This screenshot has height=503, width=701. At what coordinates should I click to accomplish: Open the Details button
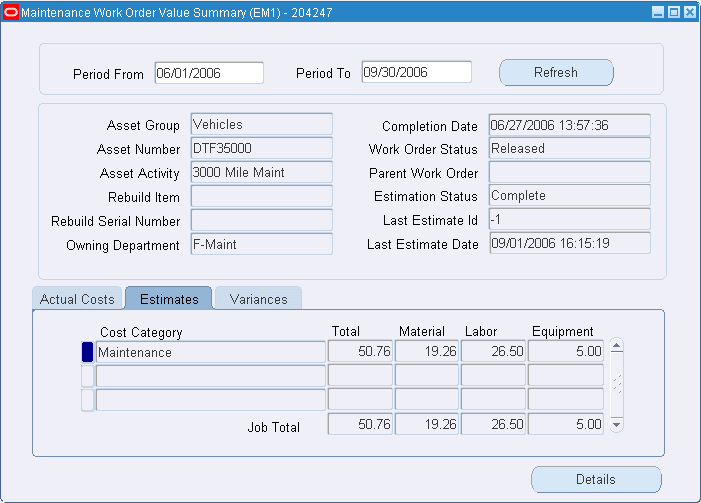[x=596, y=479]
